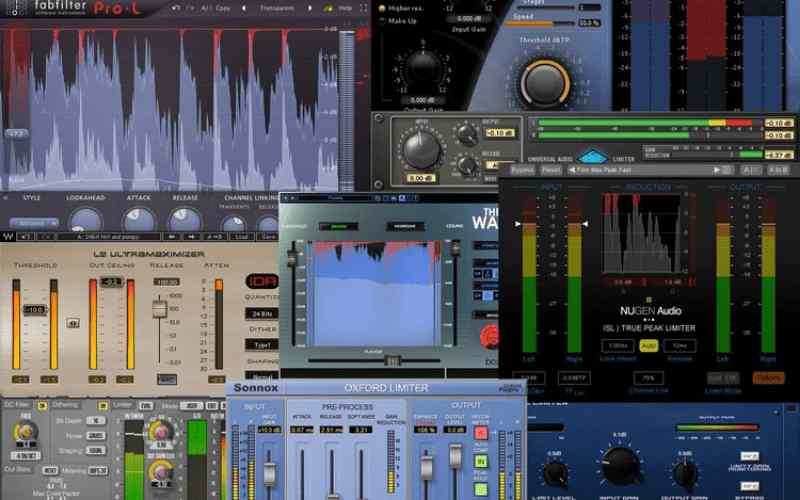800x500 pixels.
Task: Toggle the Unity Gain Monitoring button
Action: (x=749, y=456)
